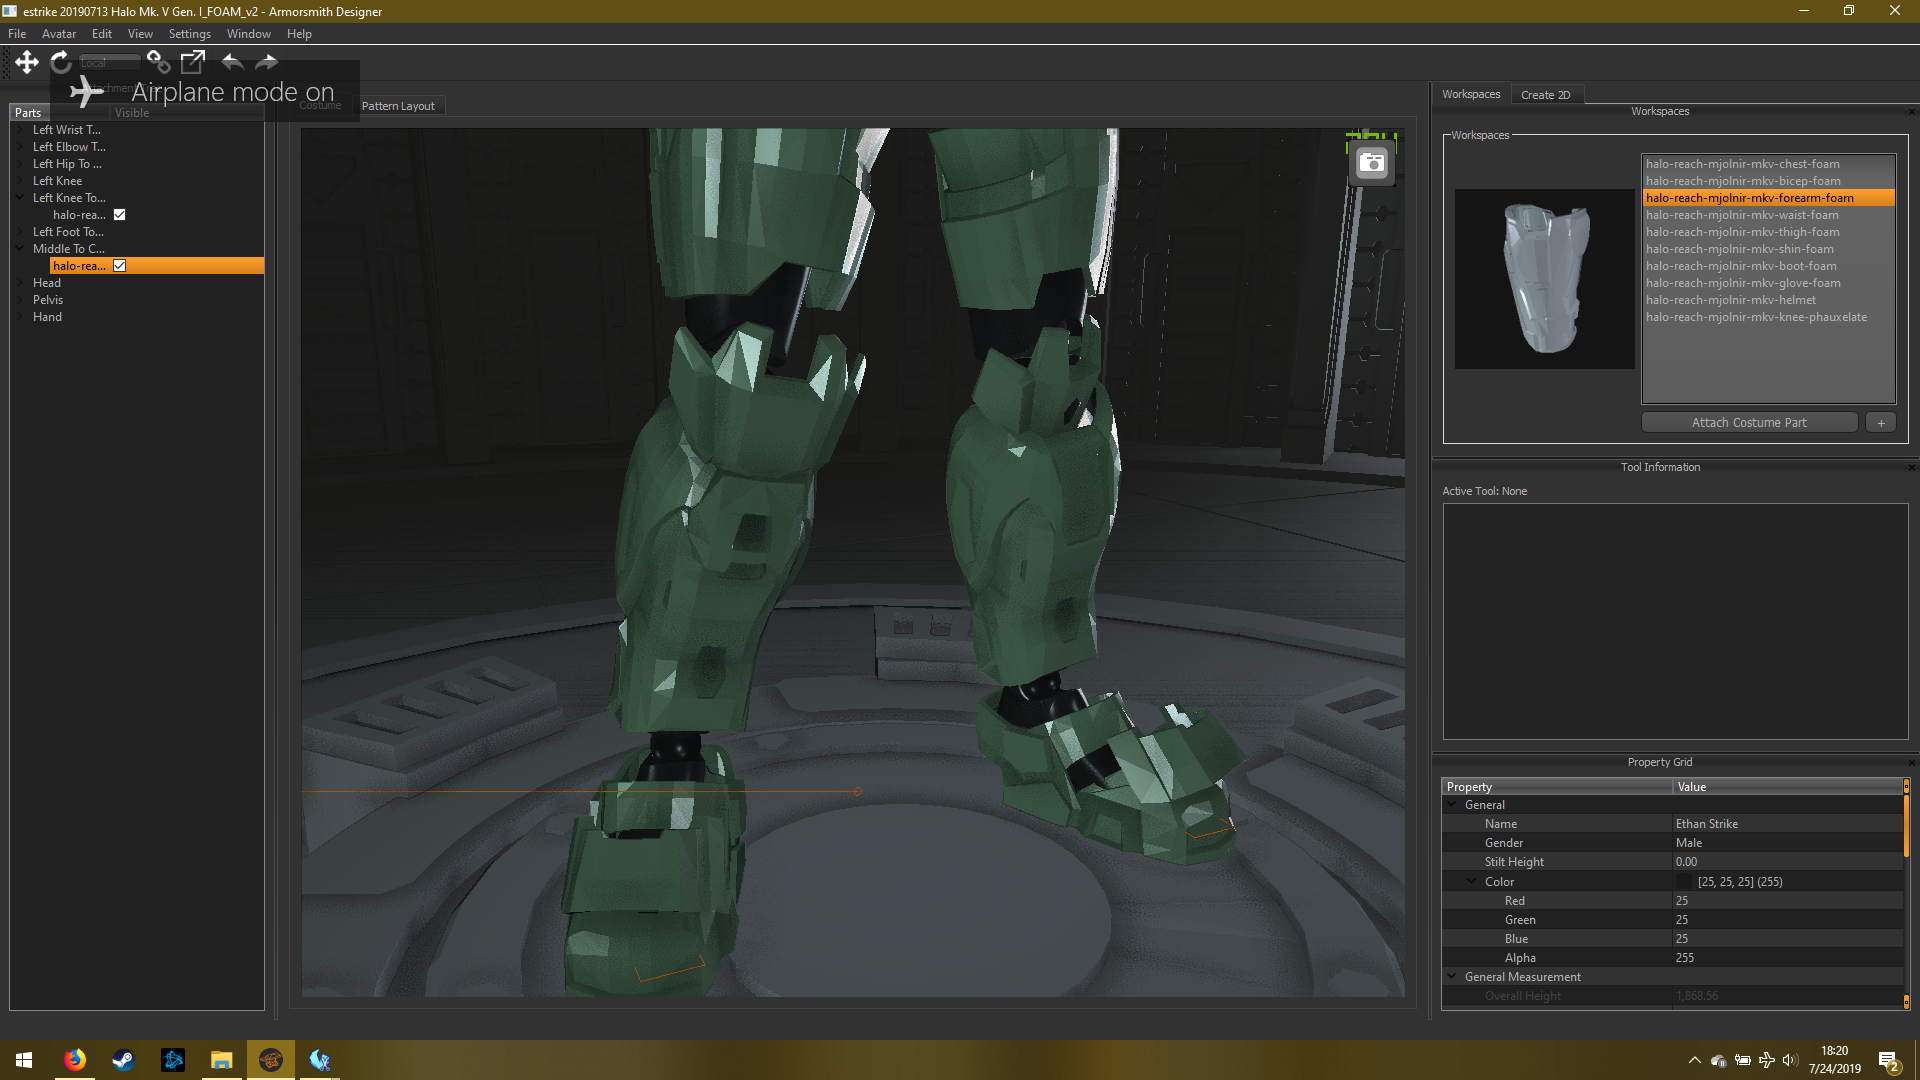Select the Rotate tool
Viewport: 1920px width, 1080px height.
(x=61, y=62)
